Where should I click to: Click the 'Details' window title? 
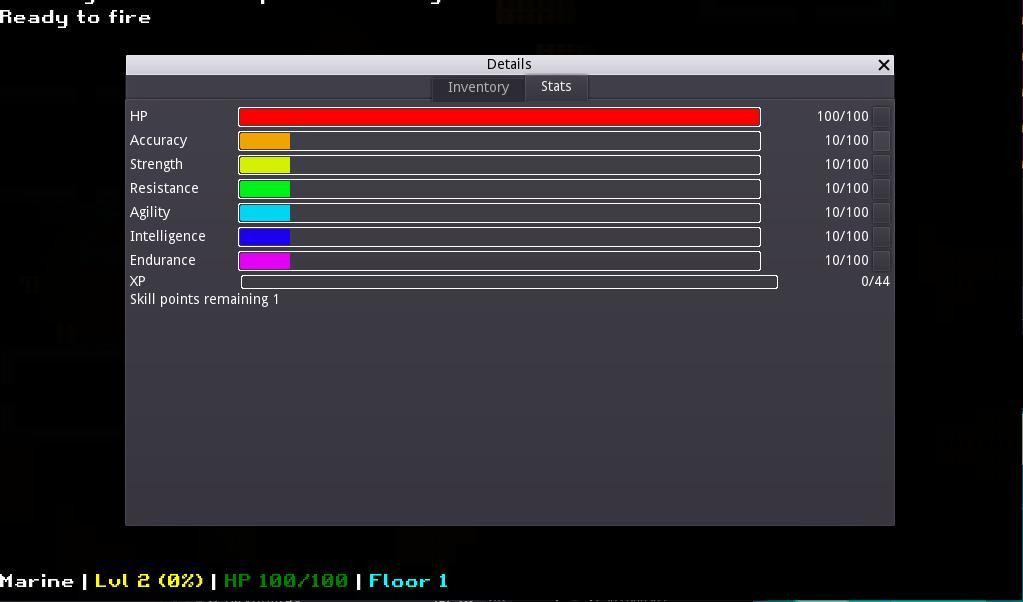click(x=509, y=65)
